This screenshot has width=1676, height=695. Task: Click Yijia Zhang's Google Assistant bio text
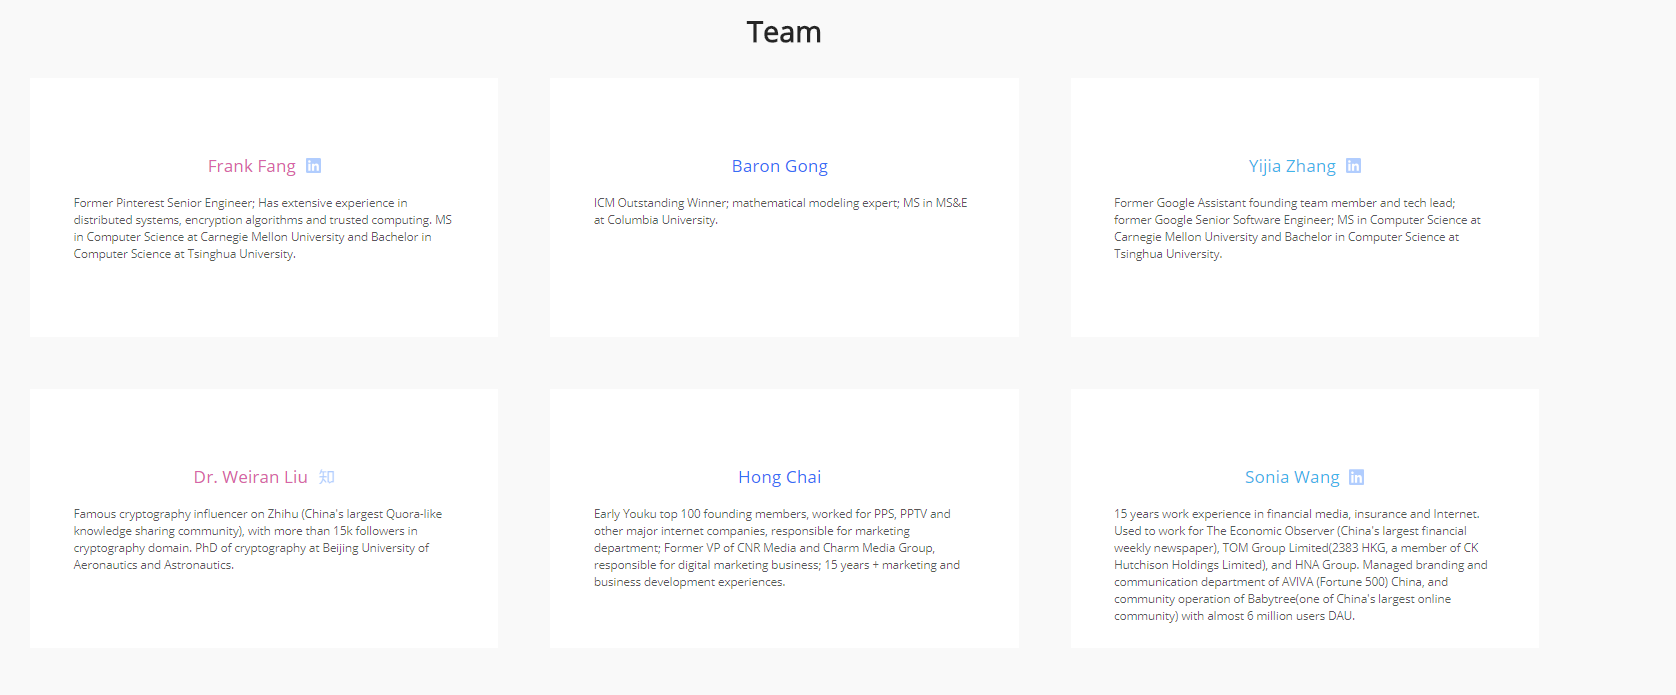(x=1298, y=228)
